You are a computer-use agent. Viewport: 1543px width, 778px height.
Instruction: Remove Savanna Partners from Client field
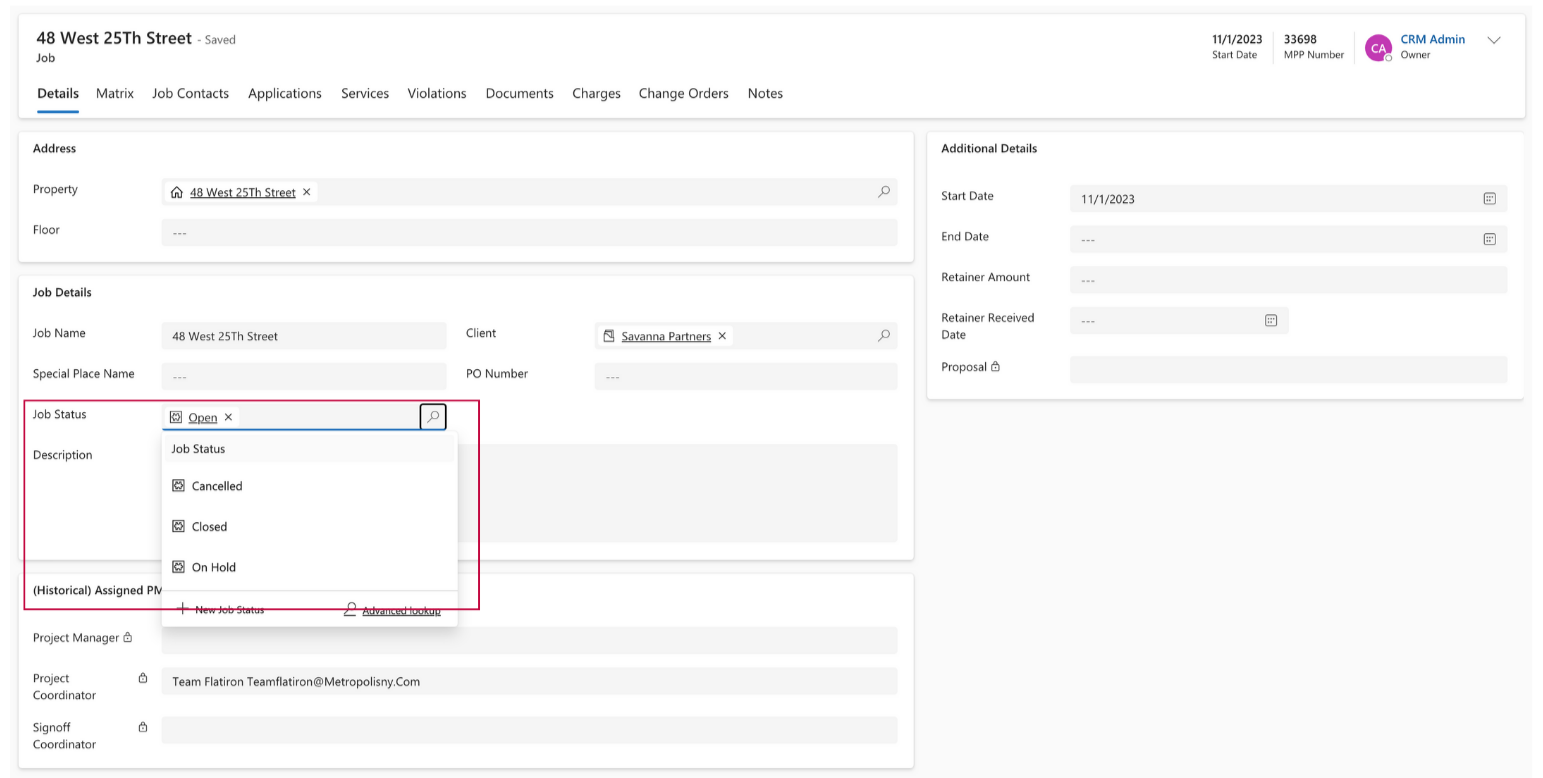click(722, 336)
